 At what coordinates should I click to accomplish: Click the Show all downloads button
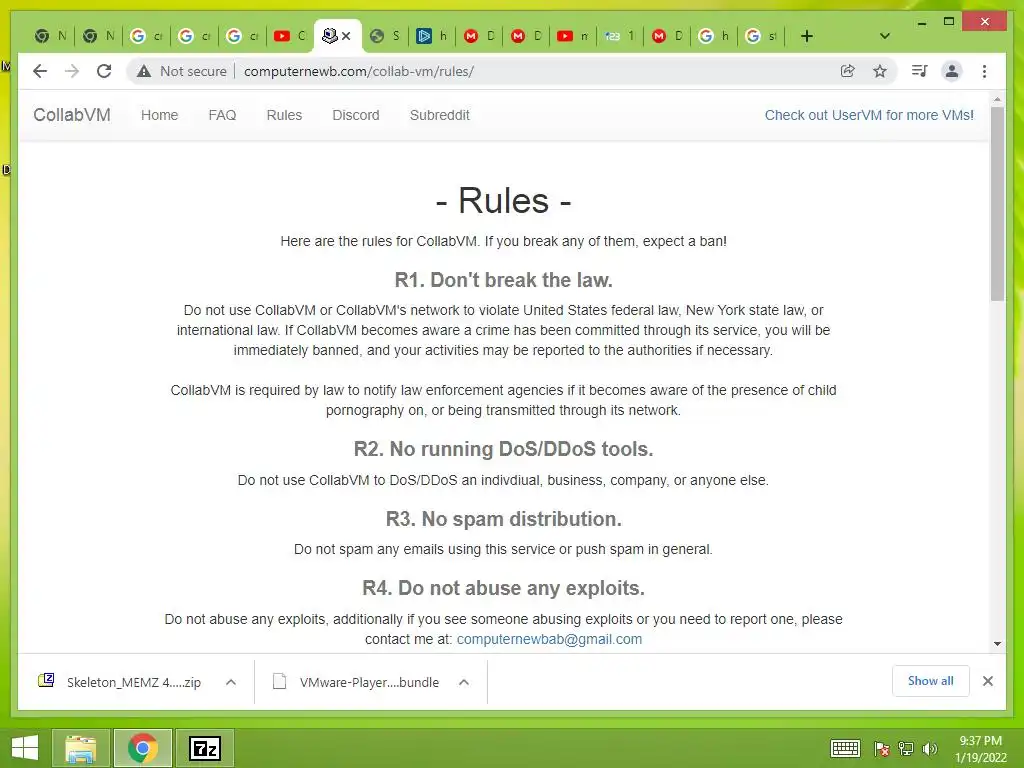pos(931,680)
